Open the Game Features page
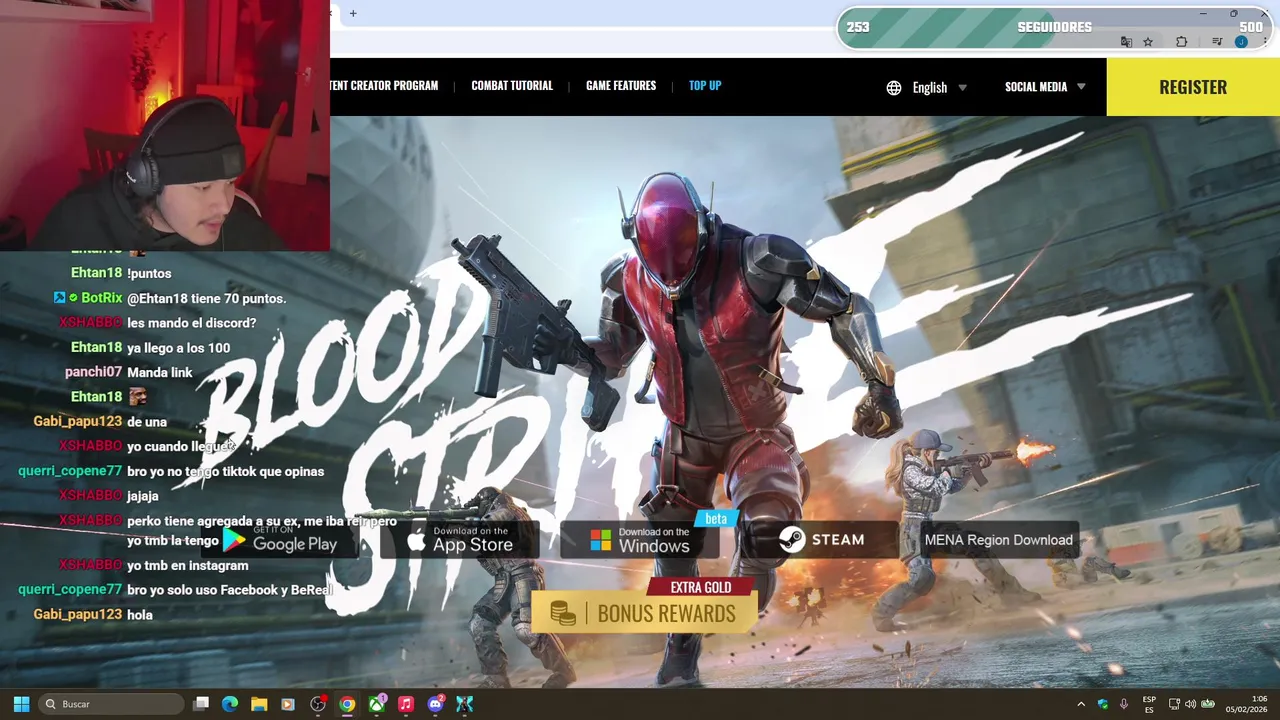The height and width of the screenshot is (720, 1280). [x=620, y=86]
